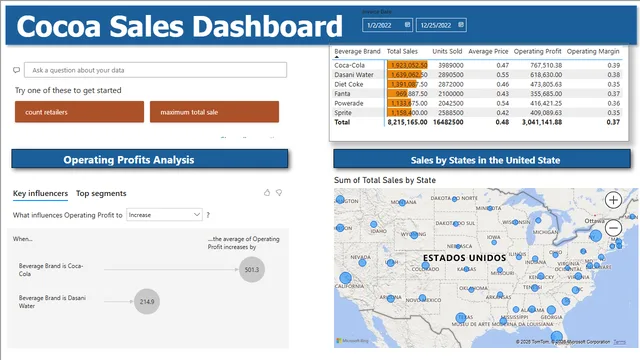Click Beverage Brand is Coca-Cola influencer
Image resolution: width=640 pixels, height=360 pixels.
[51, 270]
